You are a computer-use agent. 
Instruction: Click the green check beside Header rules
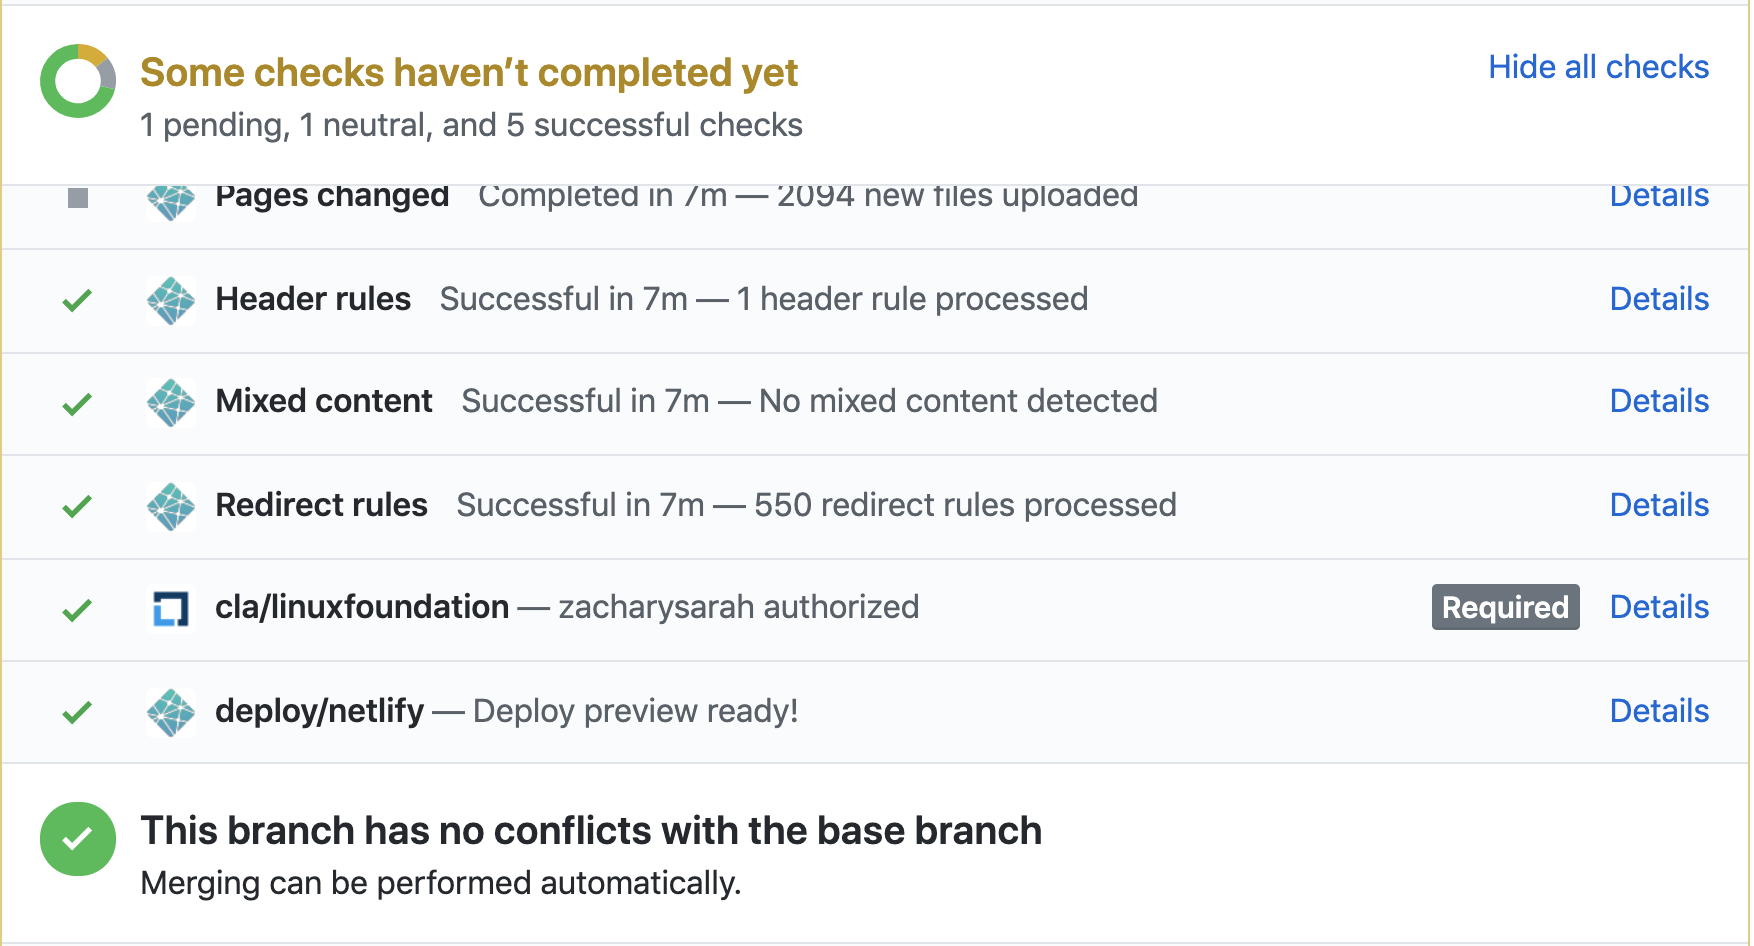coord(77,300)
